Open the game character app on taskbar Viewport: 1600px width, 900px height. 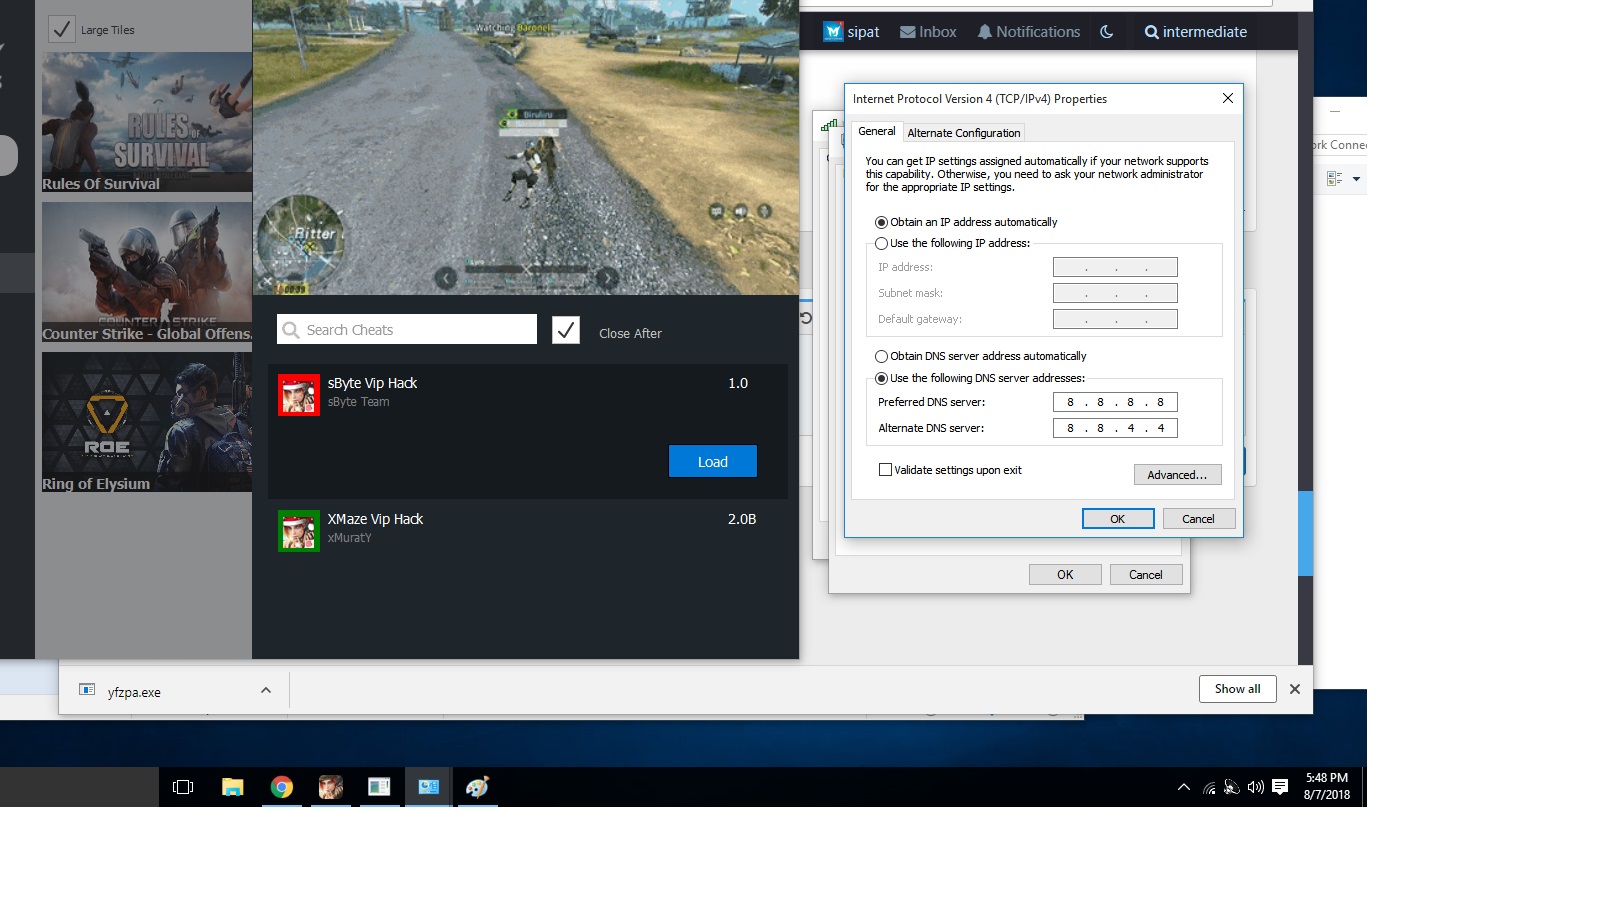coord(331,787)
